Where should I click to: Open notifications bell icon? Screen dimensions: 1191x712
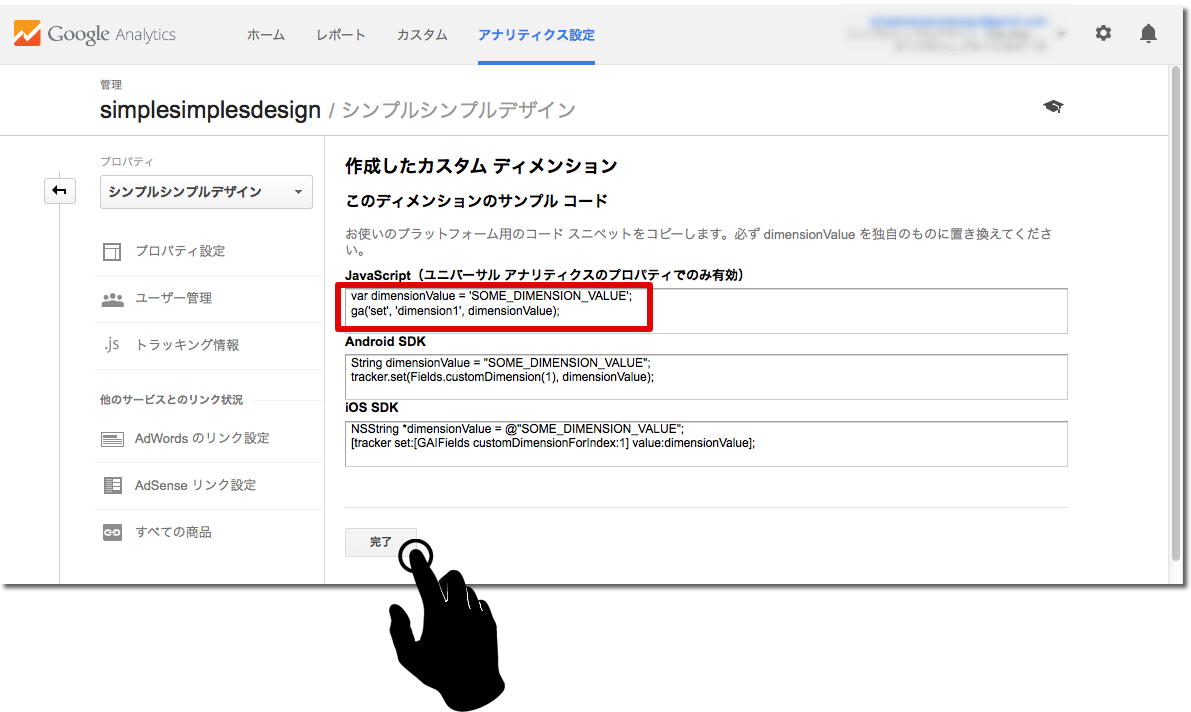click(1148, 33)
